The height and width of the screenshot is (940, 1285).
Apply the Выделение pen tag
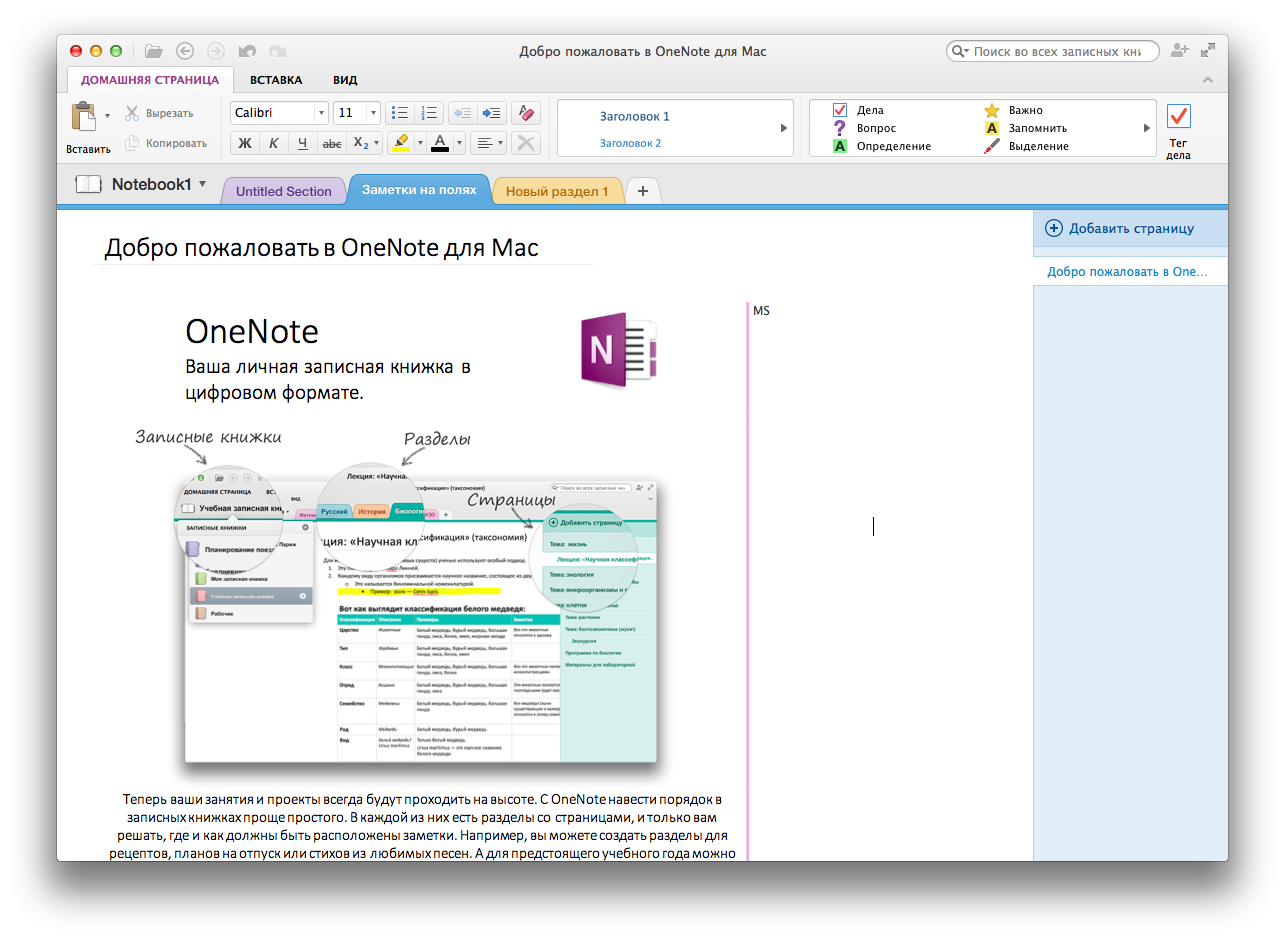coord(1026,146)
